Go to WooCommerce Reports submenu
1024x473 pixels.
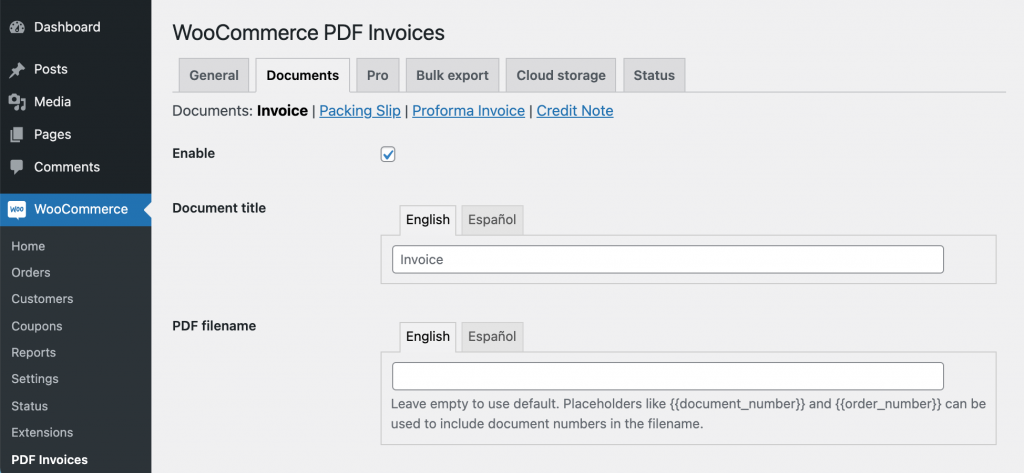pos(33,353)
